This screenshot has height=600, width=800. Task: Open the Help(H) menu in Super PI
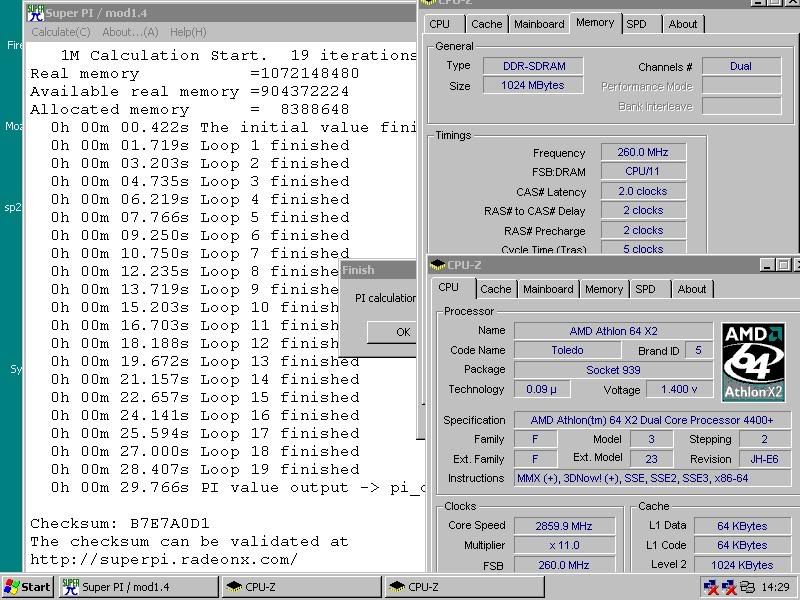tap(188, 32)
